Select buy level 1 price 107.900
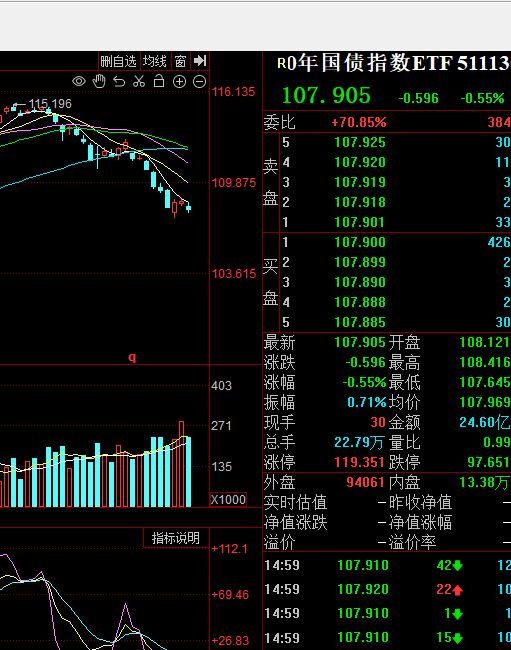Screen dimensions: 511x650 pyautogui.click(x=360, y=242)
